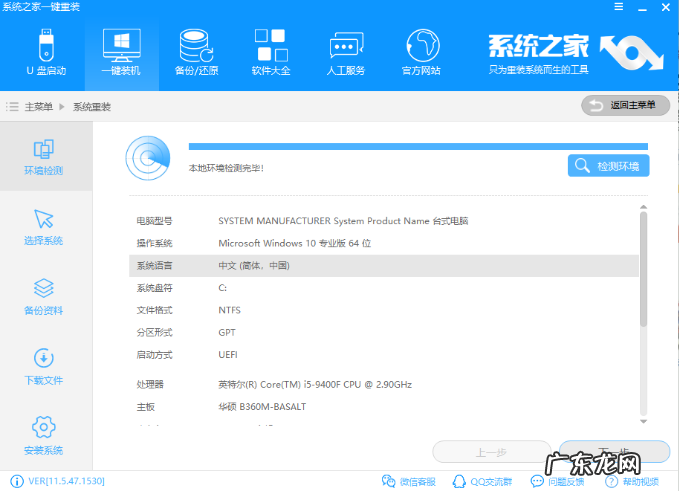Click the scrollbar down arrow

(x=643, y=421)
